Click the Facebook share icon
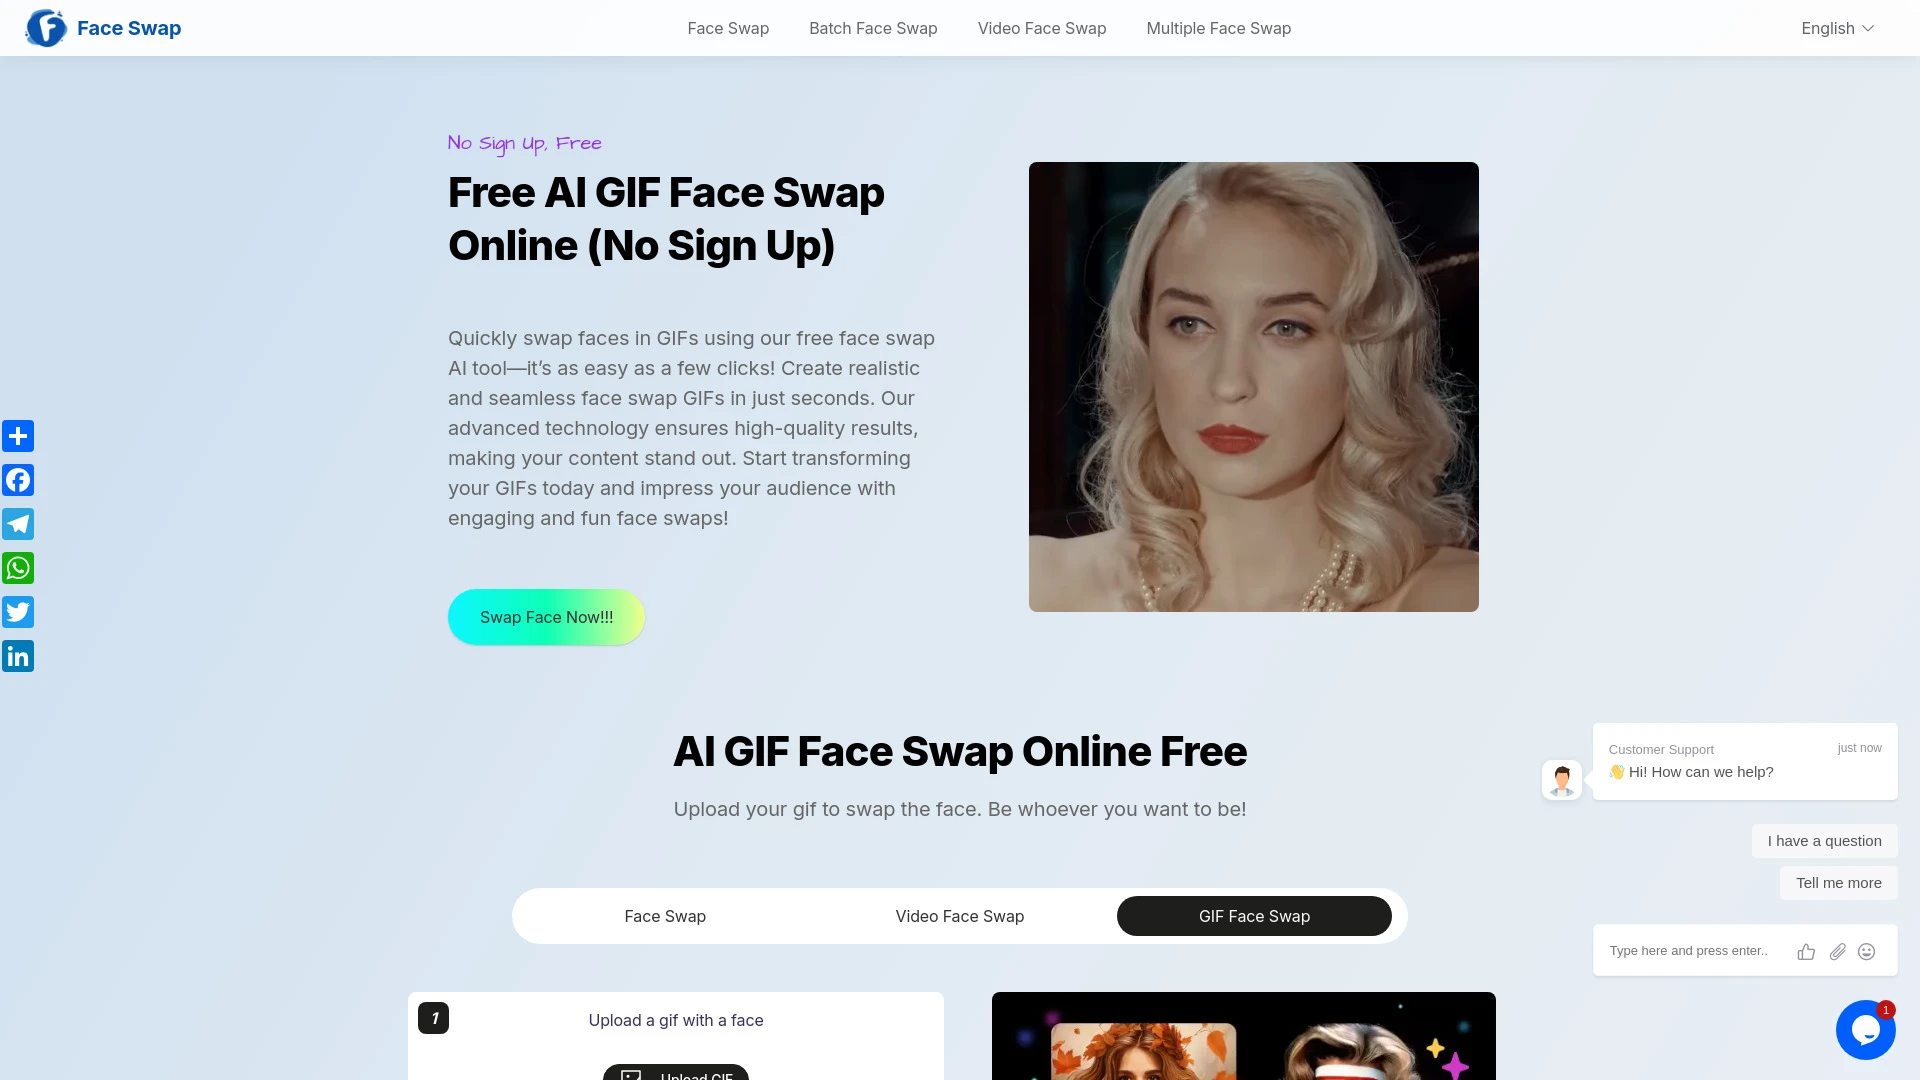 (x=18, y=480)
